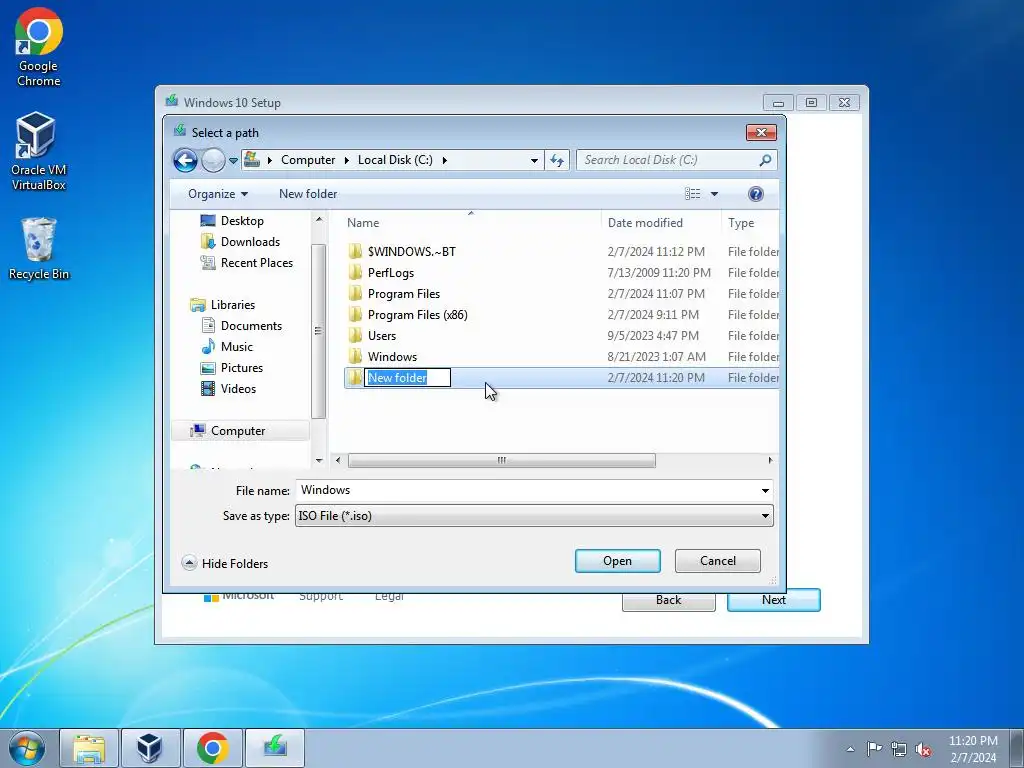Click the $WINDOWS.~BT folder icon
The width and height of the screenshot is (1024, 768).
pos(355,251)
